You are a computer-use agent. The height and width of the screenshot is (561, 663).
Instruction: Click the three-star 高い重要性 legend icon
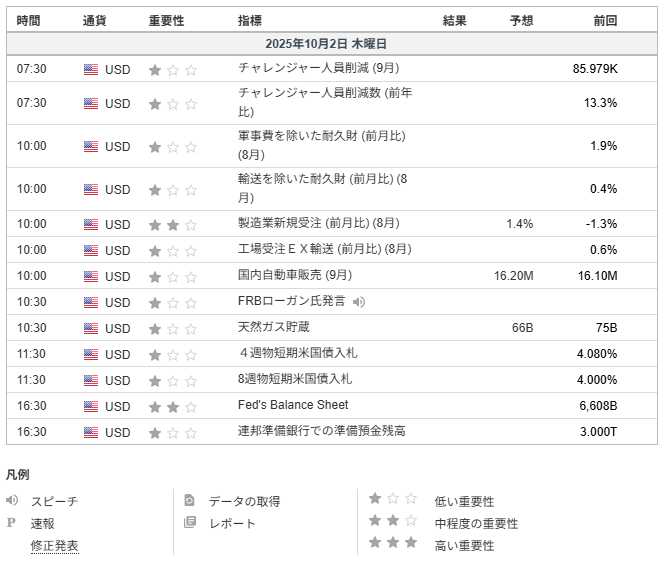393,544
